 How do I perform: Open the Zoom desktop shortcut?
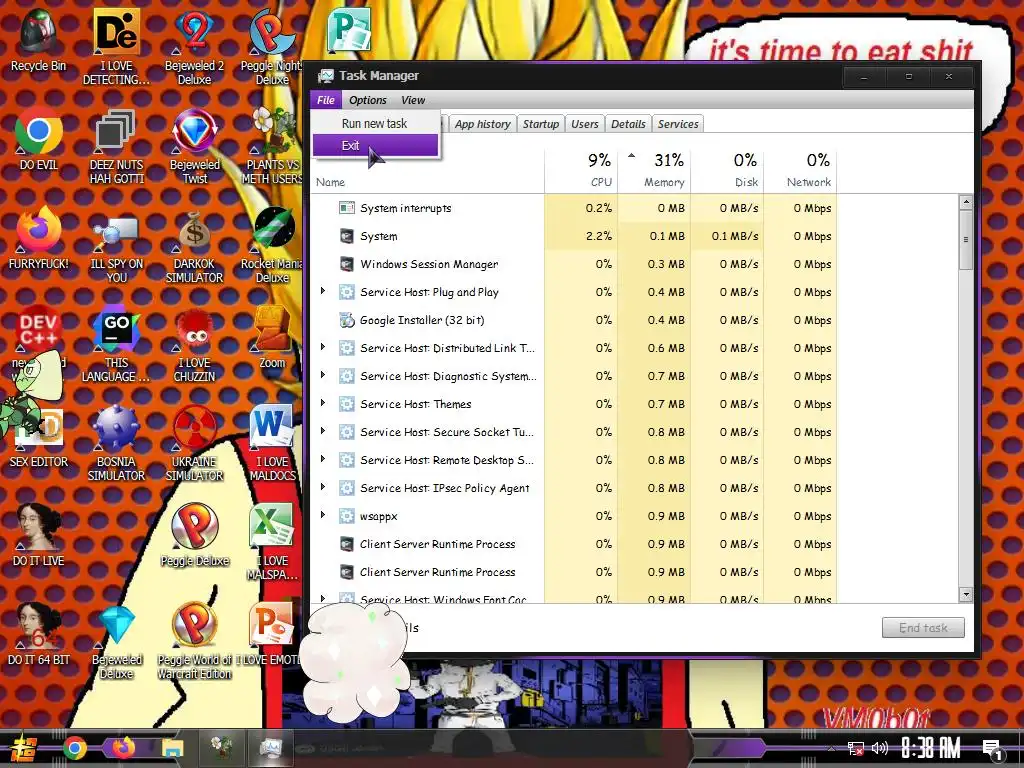click(272, 336)
